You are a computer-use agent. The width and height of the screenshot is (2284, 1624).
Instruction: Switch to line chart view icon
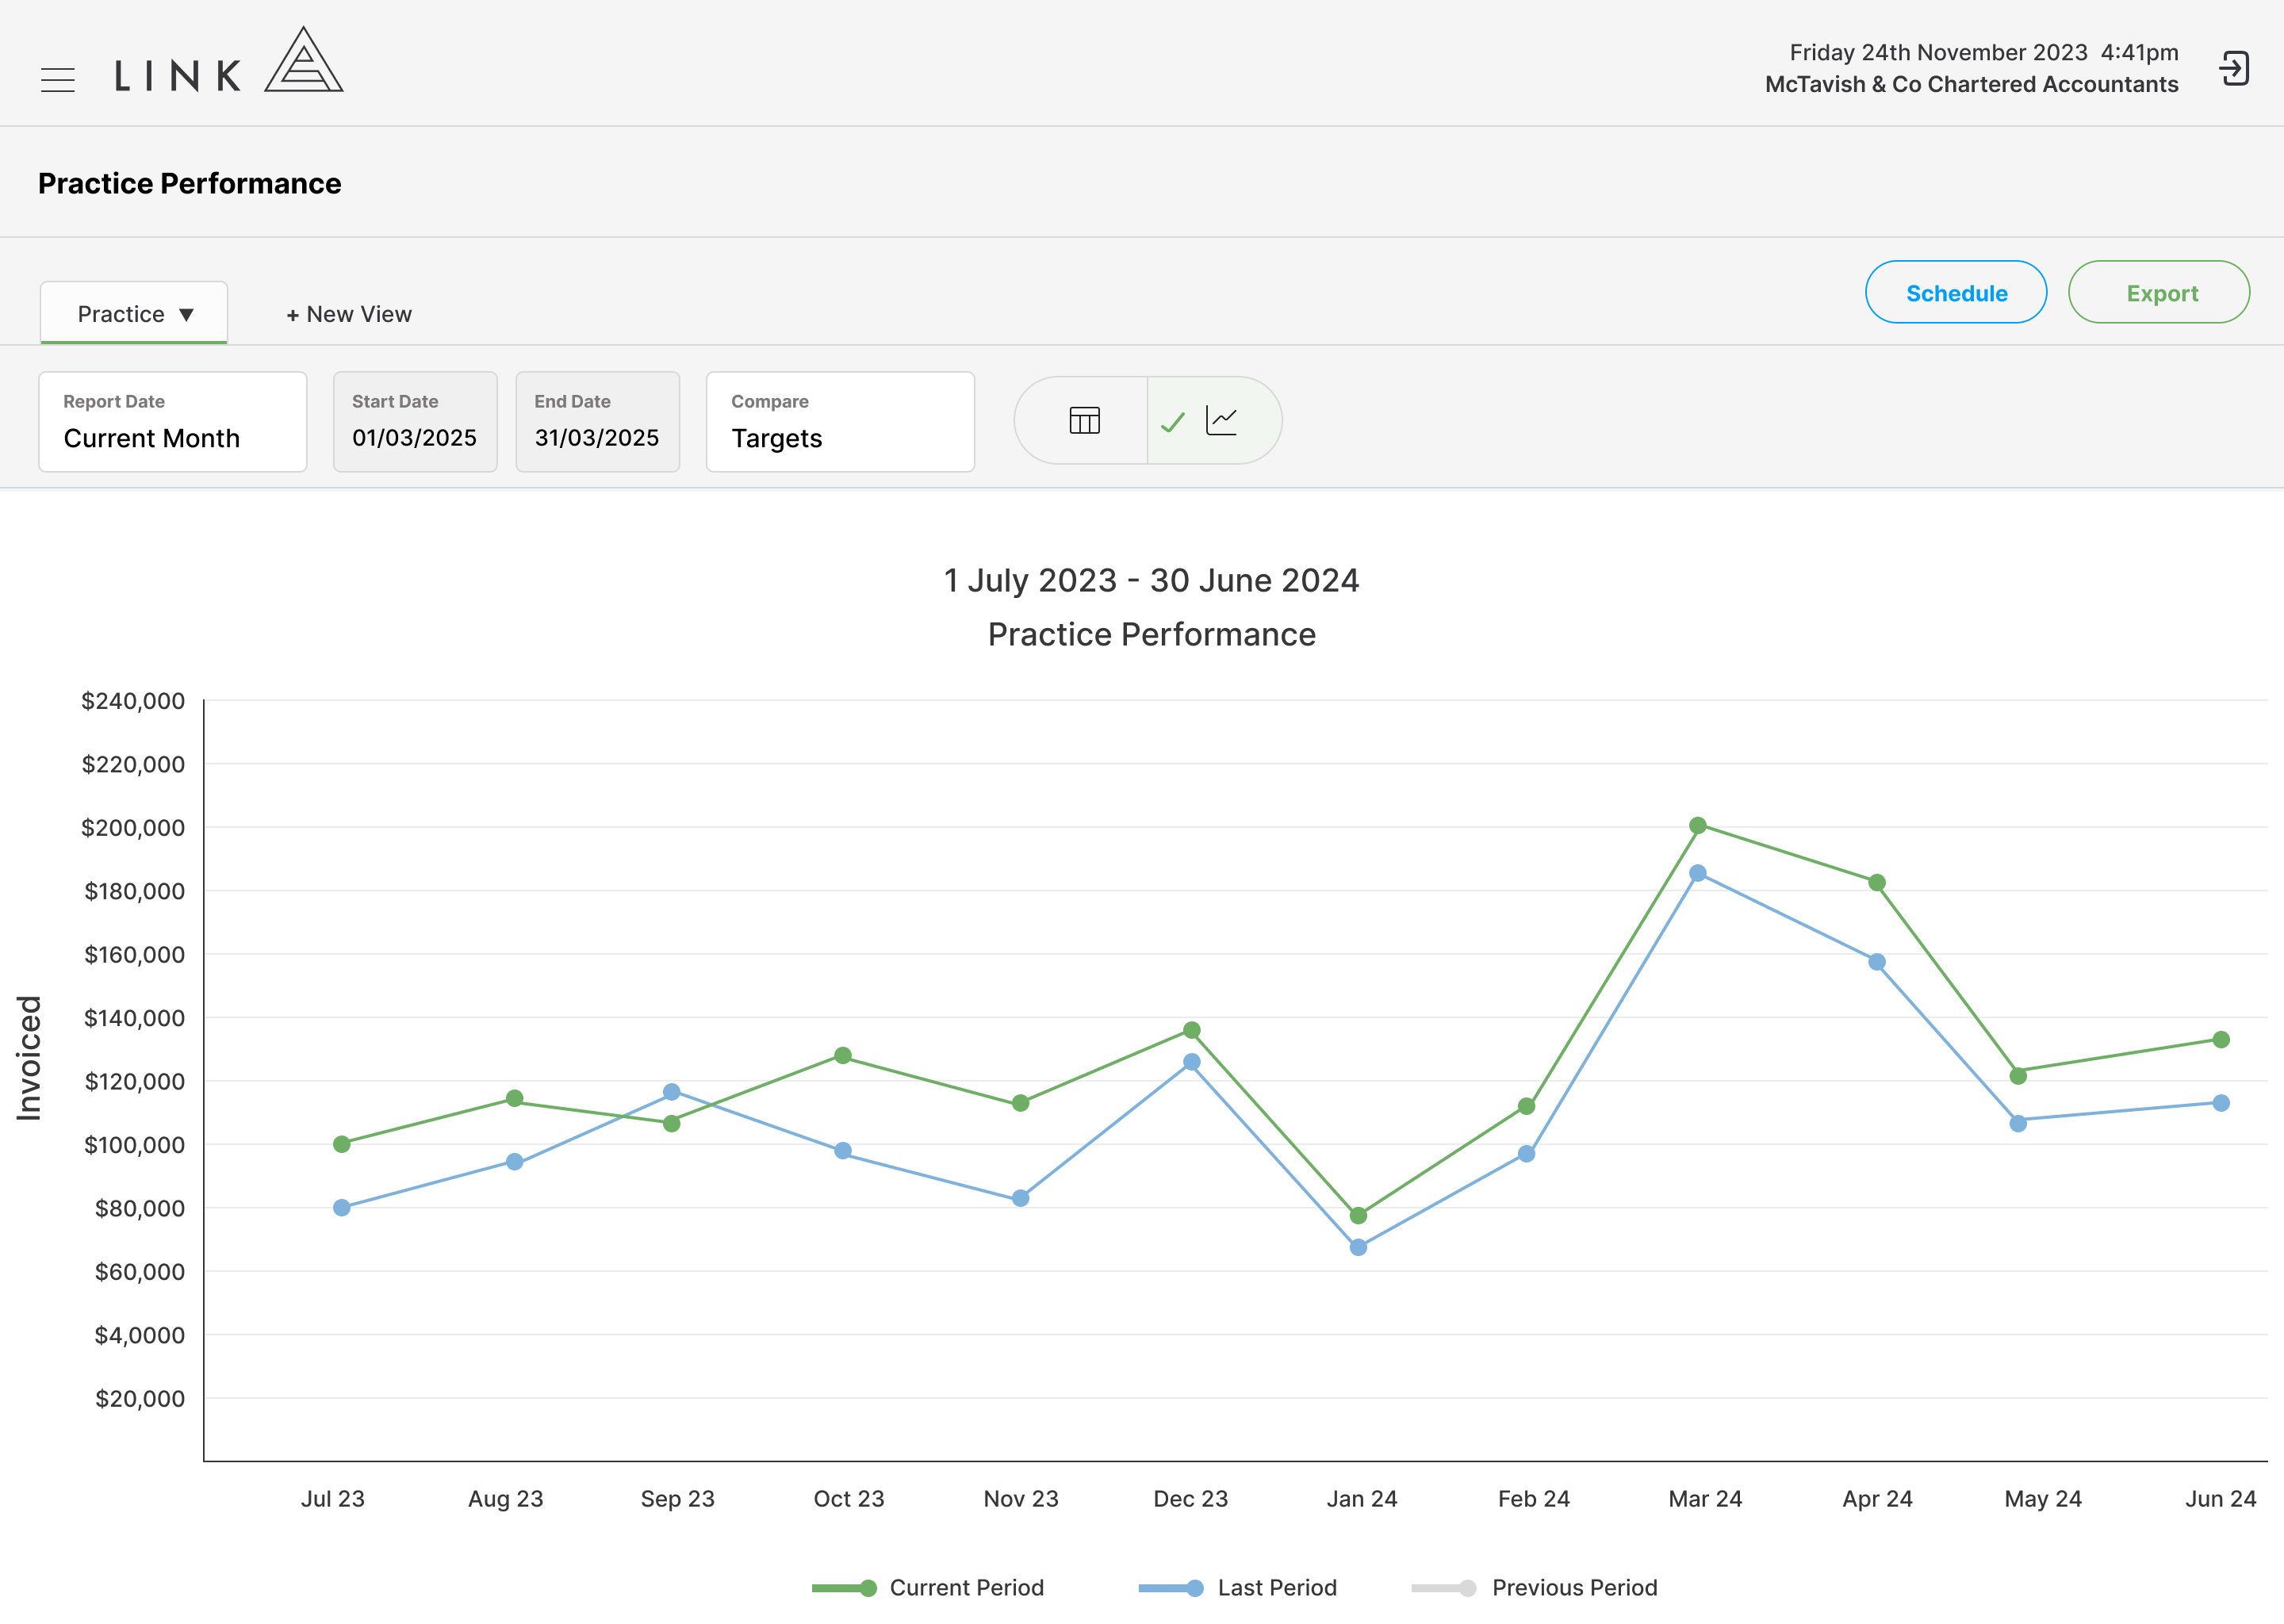(x=1222, y=420)
